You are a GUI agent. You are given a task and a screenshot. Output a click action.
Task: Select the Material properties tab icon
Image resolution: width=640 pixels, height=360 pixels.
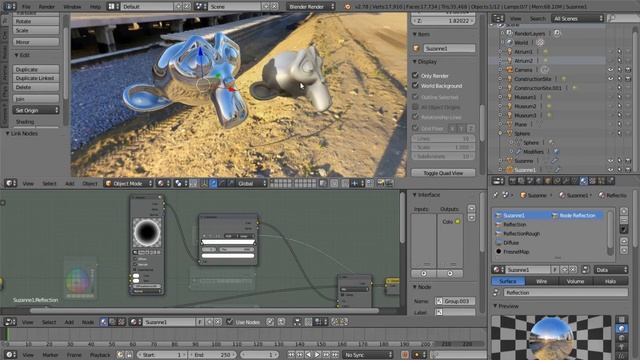[x=584, y=181]
